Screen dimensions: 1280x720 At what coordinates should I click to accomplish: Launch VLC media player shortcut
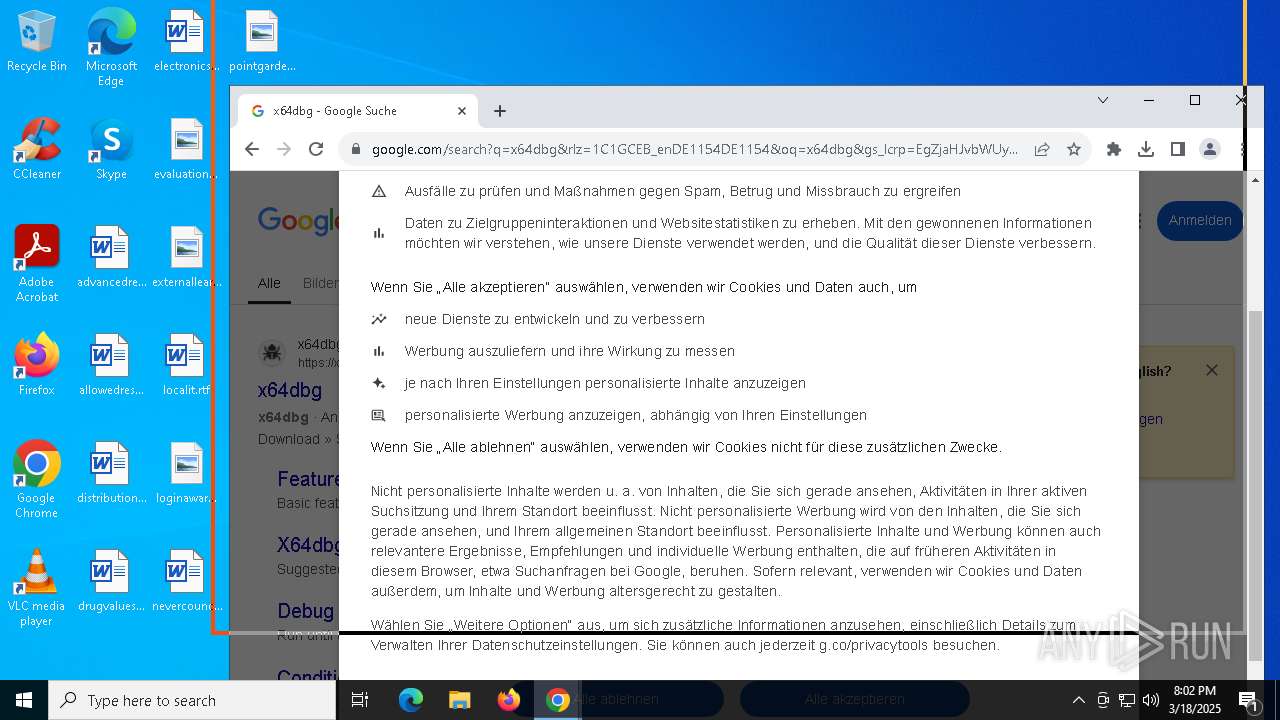coord(37,587)
